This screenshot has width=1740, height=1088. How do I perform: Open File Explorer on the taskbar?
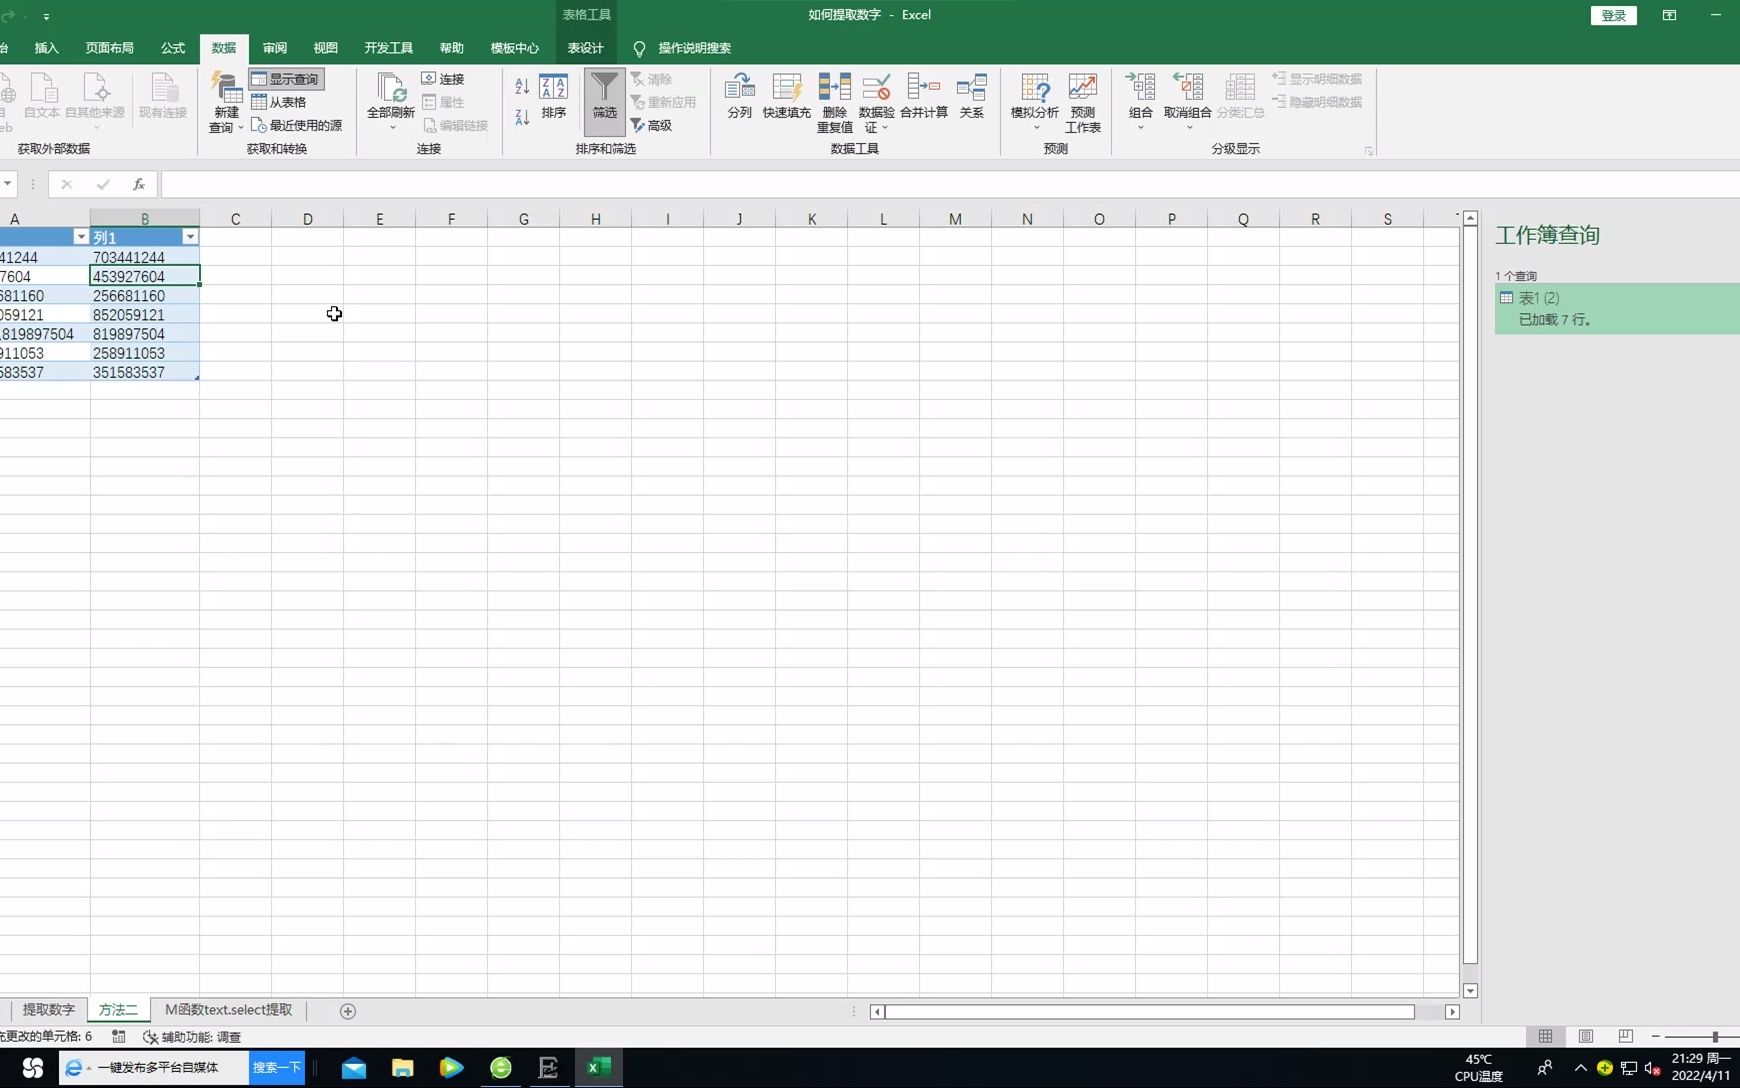point(402,1068)
